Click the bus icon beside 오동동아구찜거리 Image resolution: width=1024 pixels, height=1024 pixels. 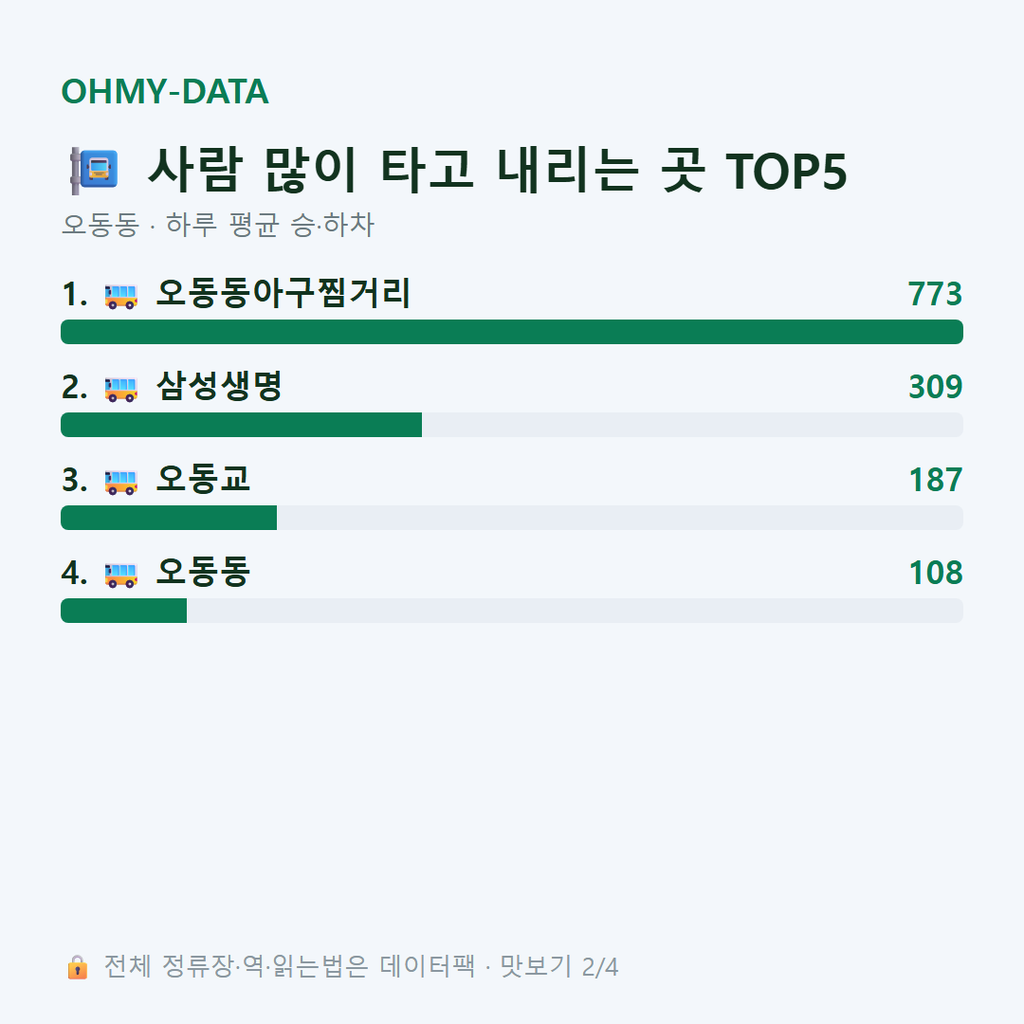[121, 296]
